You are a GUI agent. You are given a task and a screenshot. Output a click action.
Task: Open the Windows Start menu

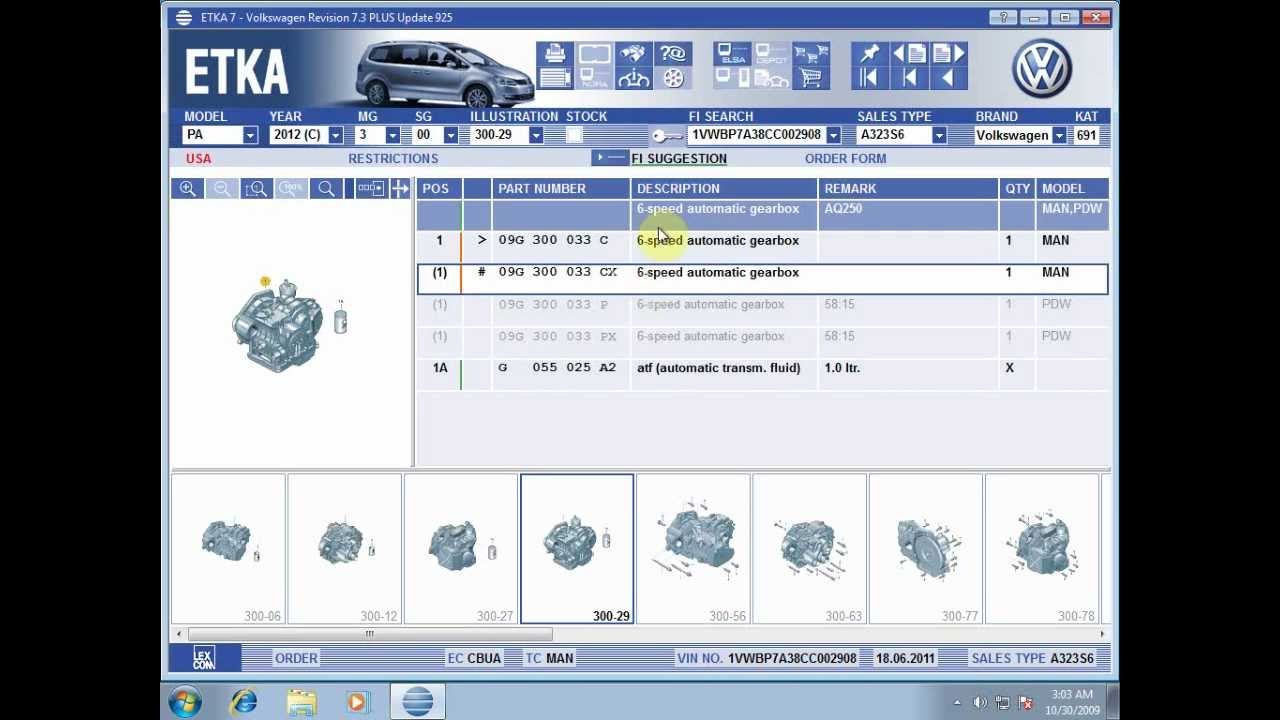185,702
